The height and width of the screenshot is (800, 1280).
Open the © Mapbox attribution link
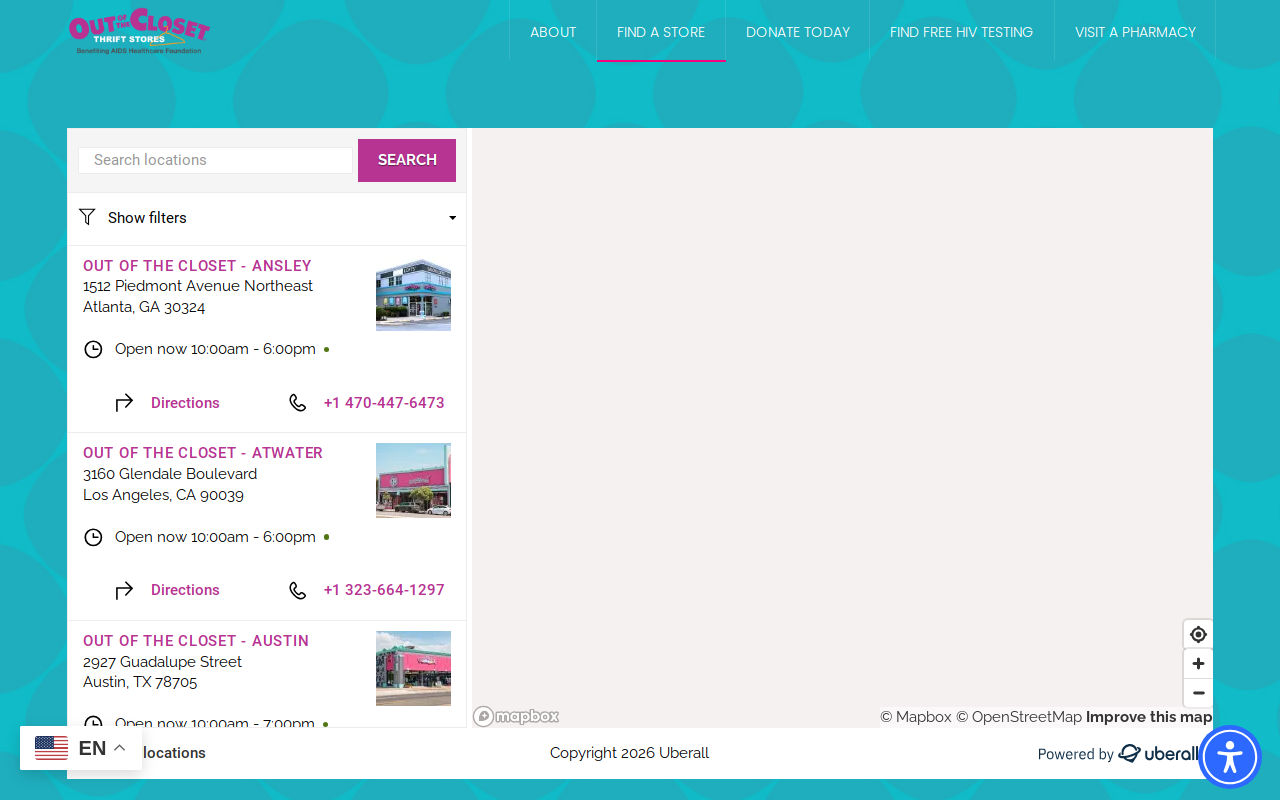pyautogui.click(x=916, y=717)
